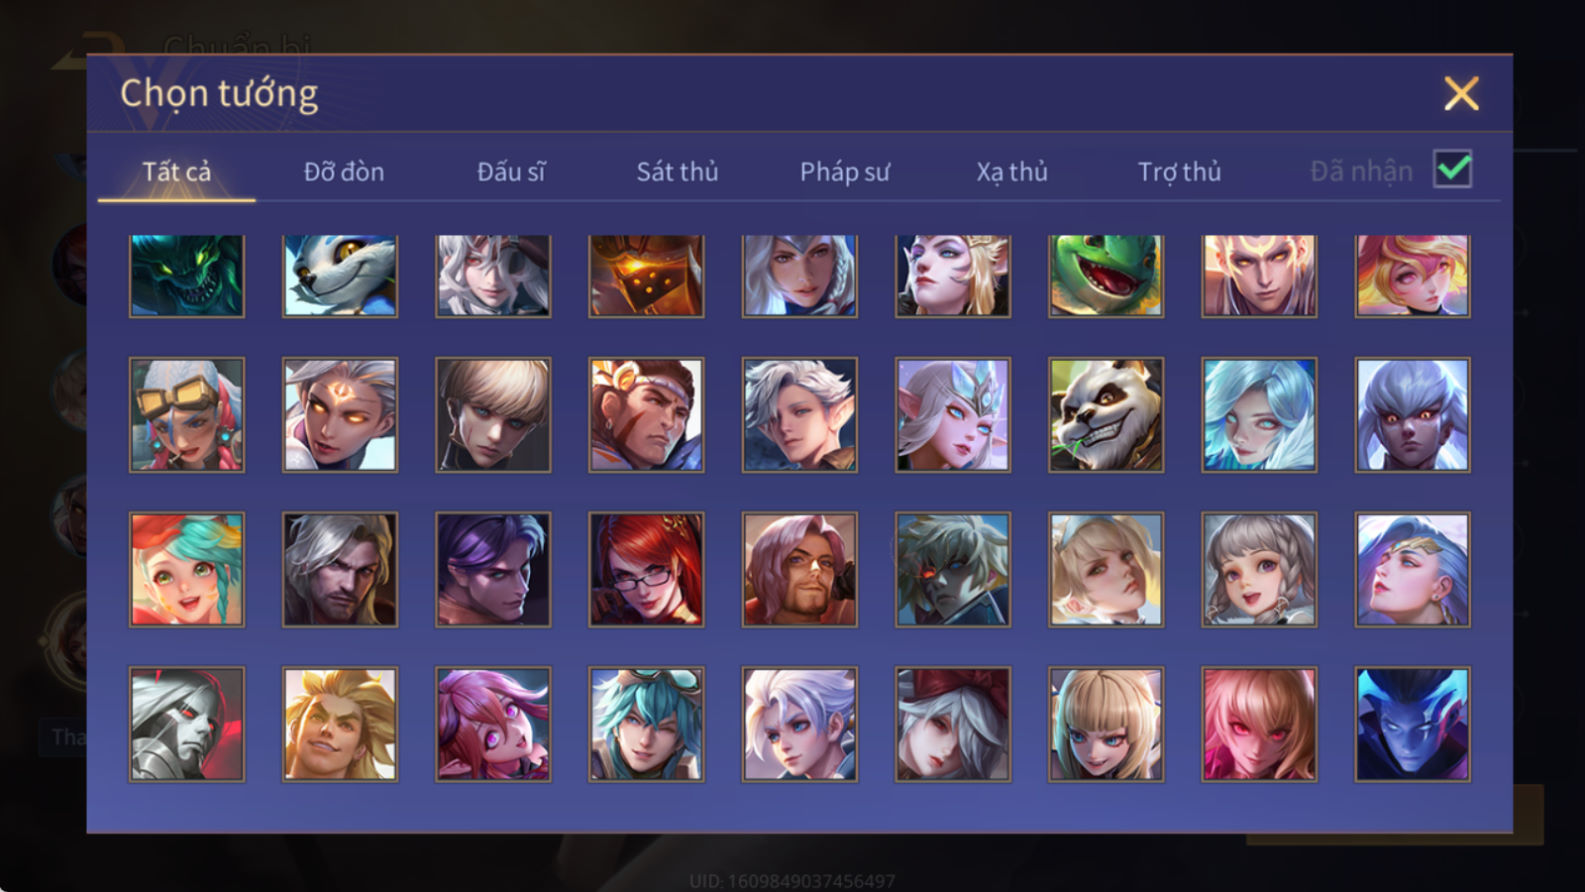Pick the green frog hero portrait
This screenshot has height=892, width=1585.
tap(1106, 276)
